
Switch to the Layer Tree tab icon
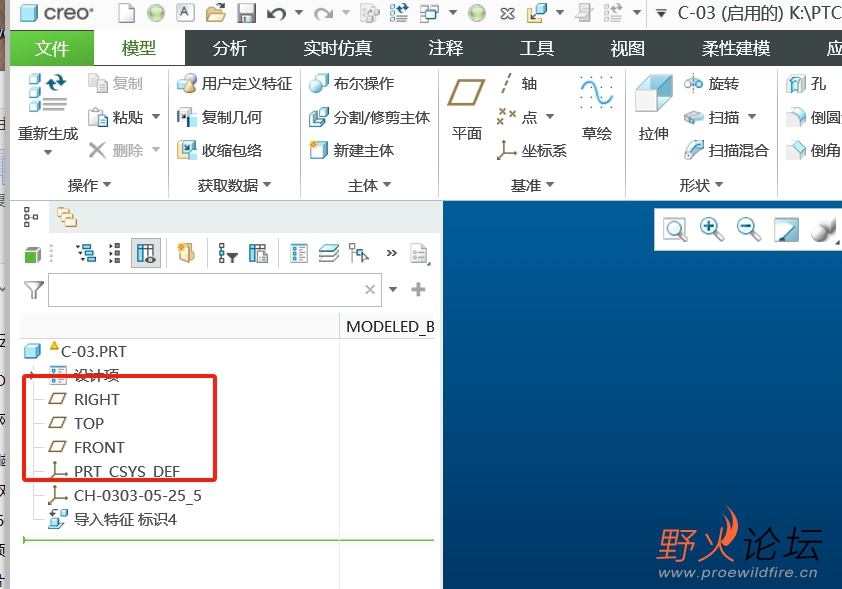(67, 217)
